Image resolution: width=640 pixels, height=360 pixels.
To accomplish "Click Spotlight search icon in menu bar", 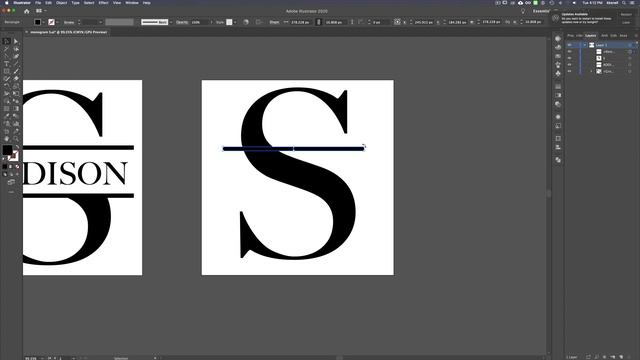I will [624, 3].
